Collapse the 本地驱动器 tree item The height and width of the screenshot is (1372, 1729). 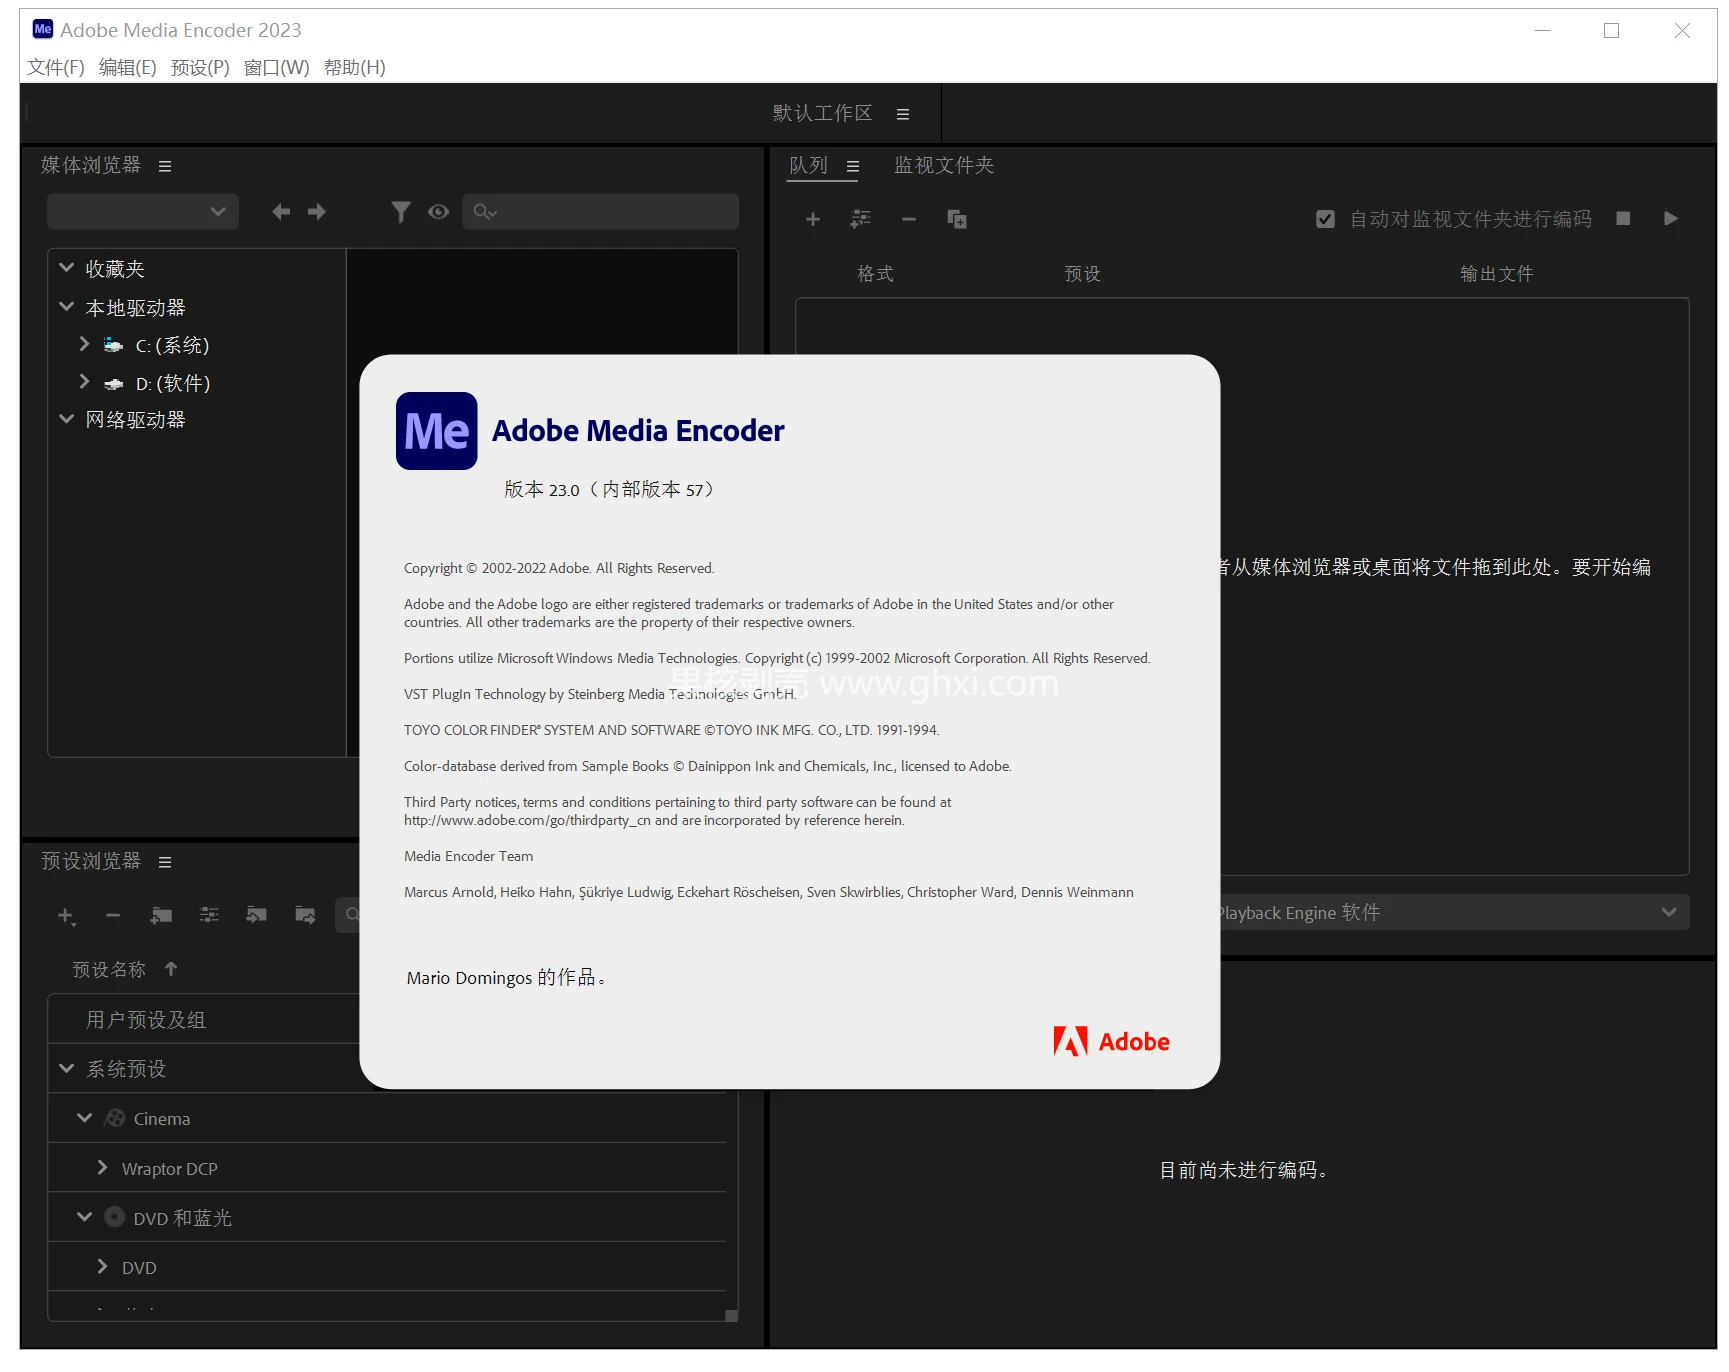click(x=66, y=306)
